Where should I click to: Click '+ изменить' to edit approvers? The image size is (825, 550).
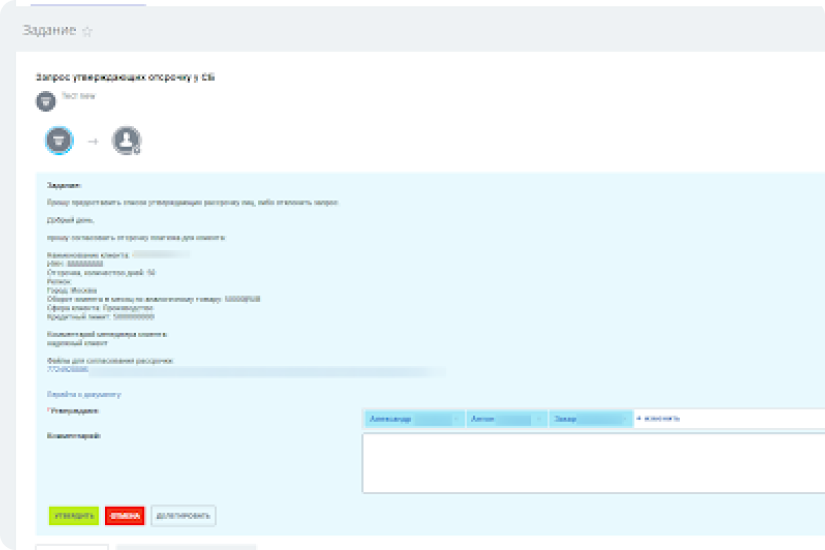658,418
